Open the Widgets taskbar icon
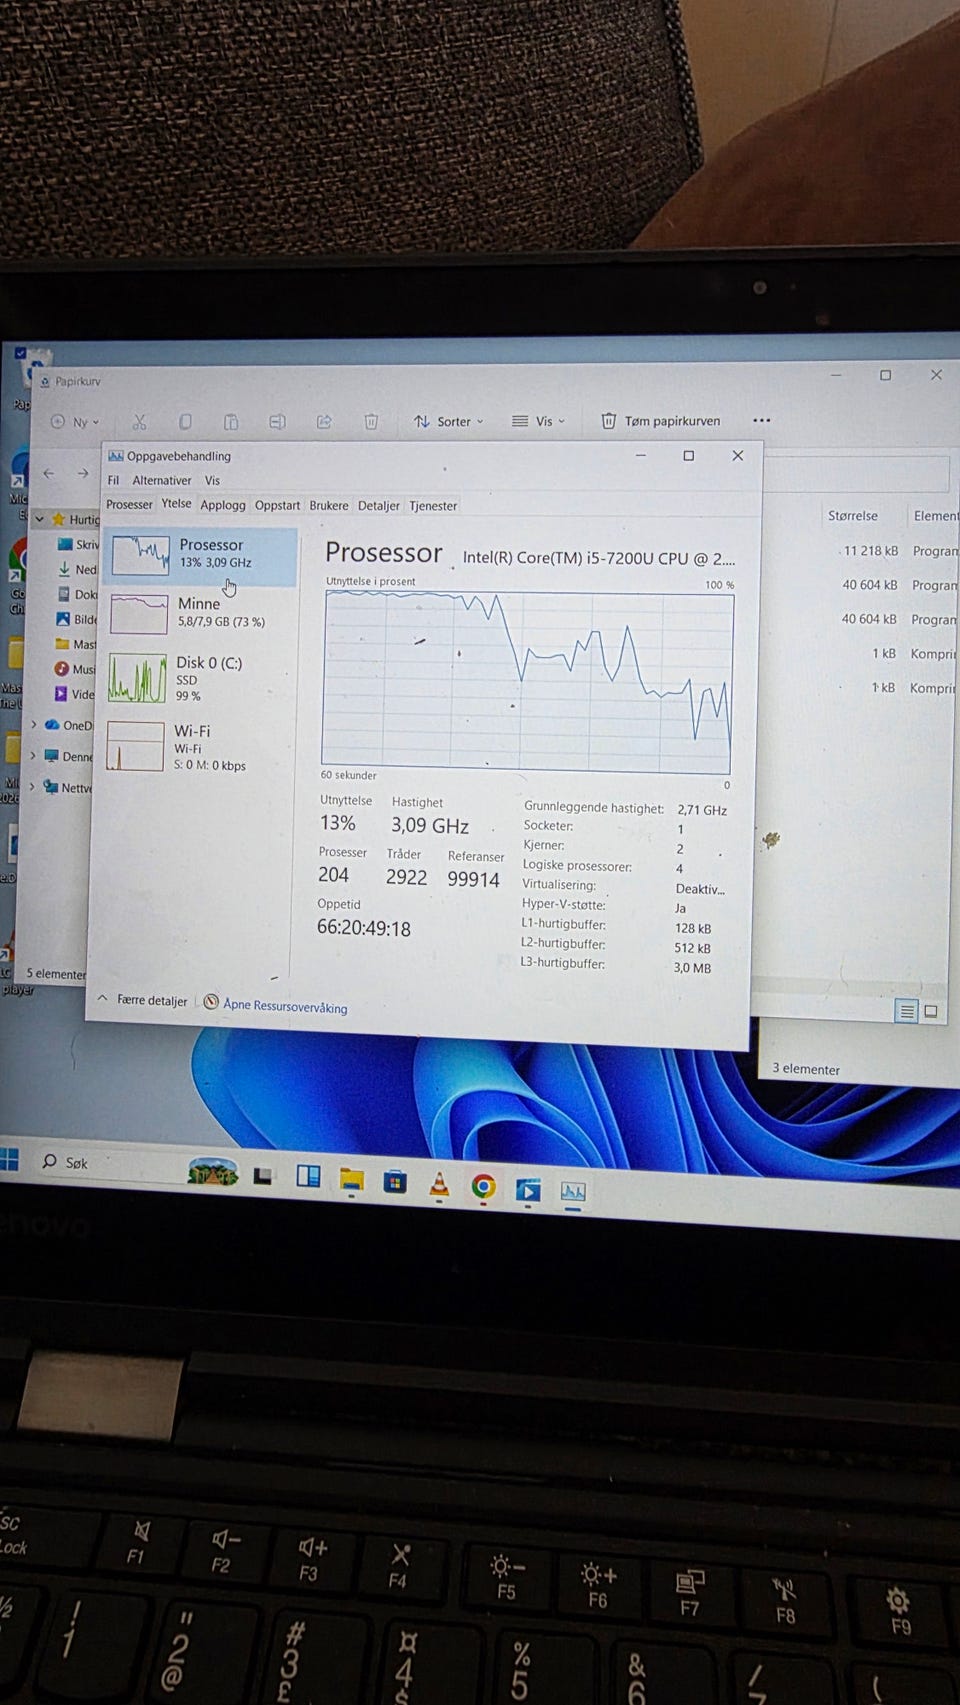The height and width of the screenshot is (1705, 960). [308, 1178]
